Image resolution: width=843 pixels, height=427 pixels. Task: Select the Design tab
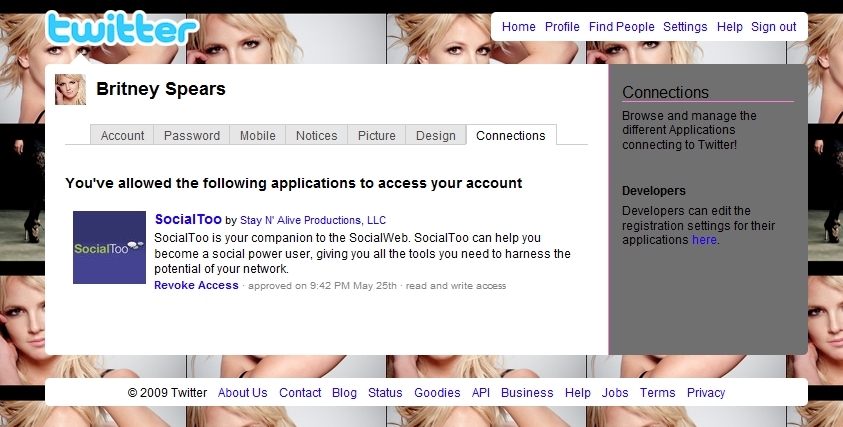pyautogui.click(x=435, y=136)
